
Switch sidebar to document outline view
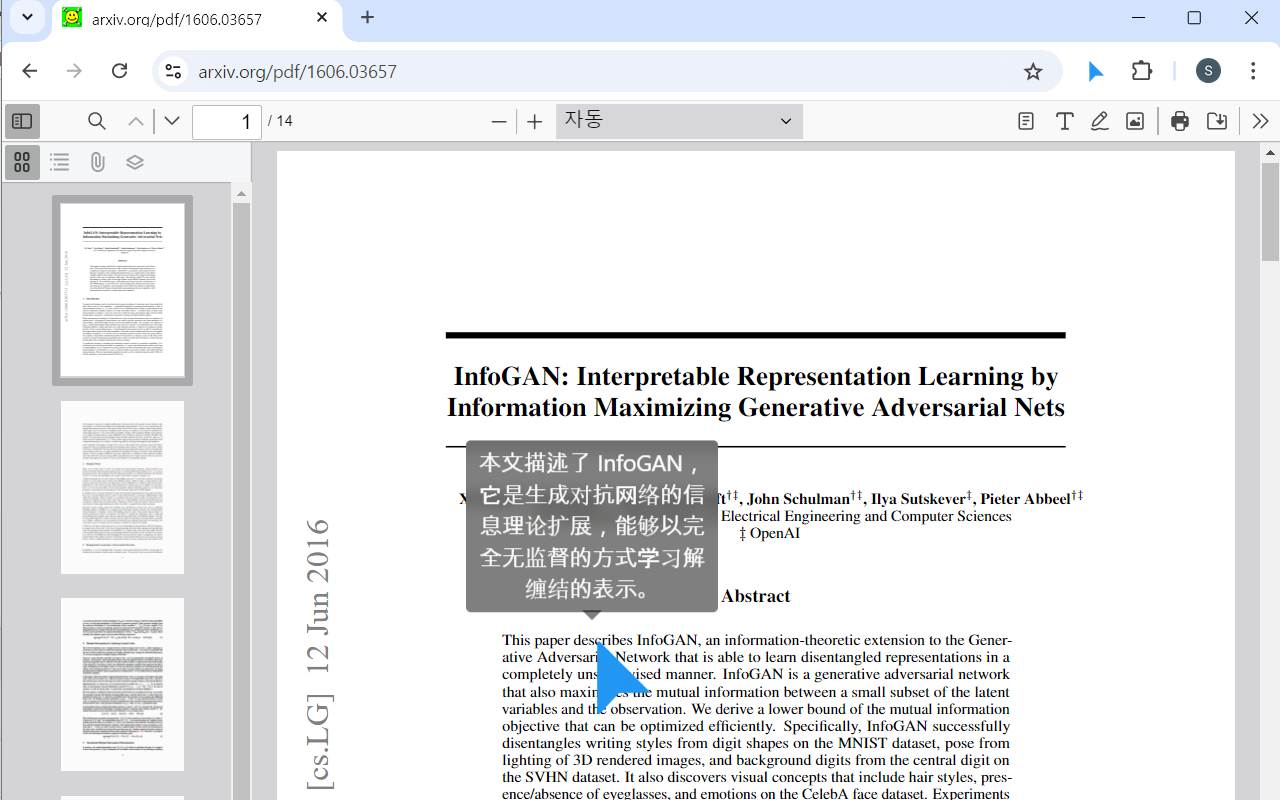pos(59,161)
